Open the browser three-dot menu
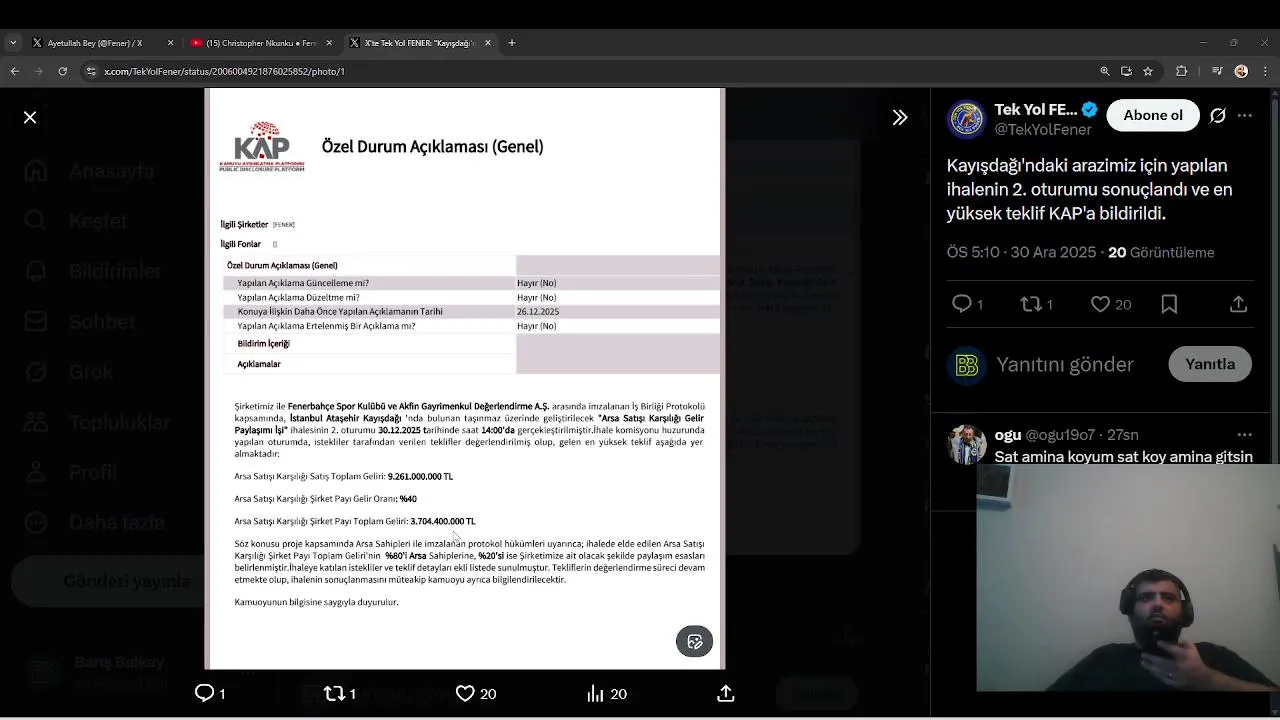Image resolution: width=1280 pixels, height=720 pixels. coord(1265,71)
